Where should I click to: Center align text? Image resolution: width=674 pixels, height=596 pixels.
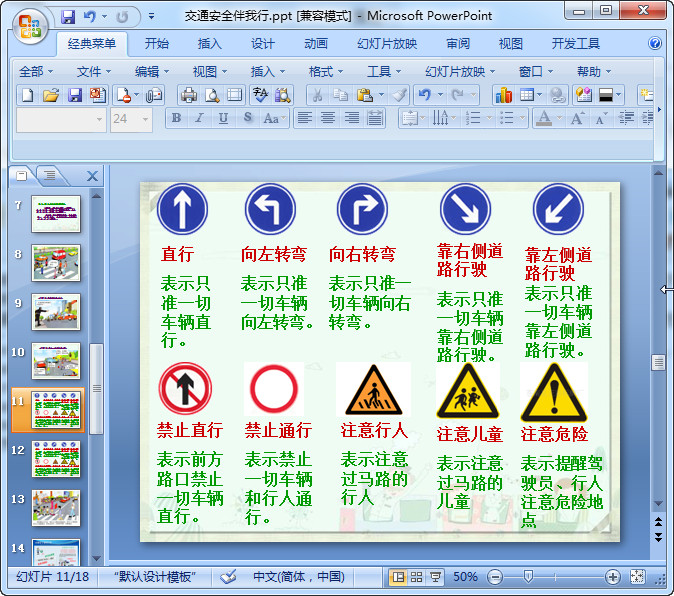(328, 118)
